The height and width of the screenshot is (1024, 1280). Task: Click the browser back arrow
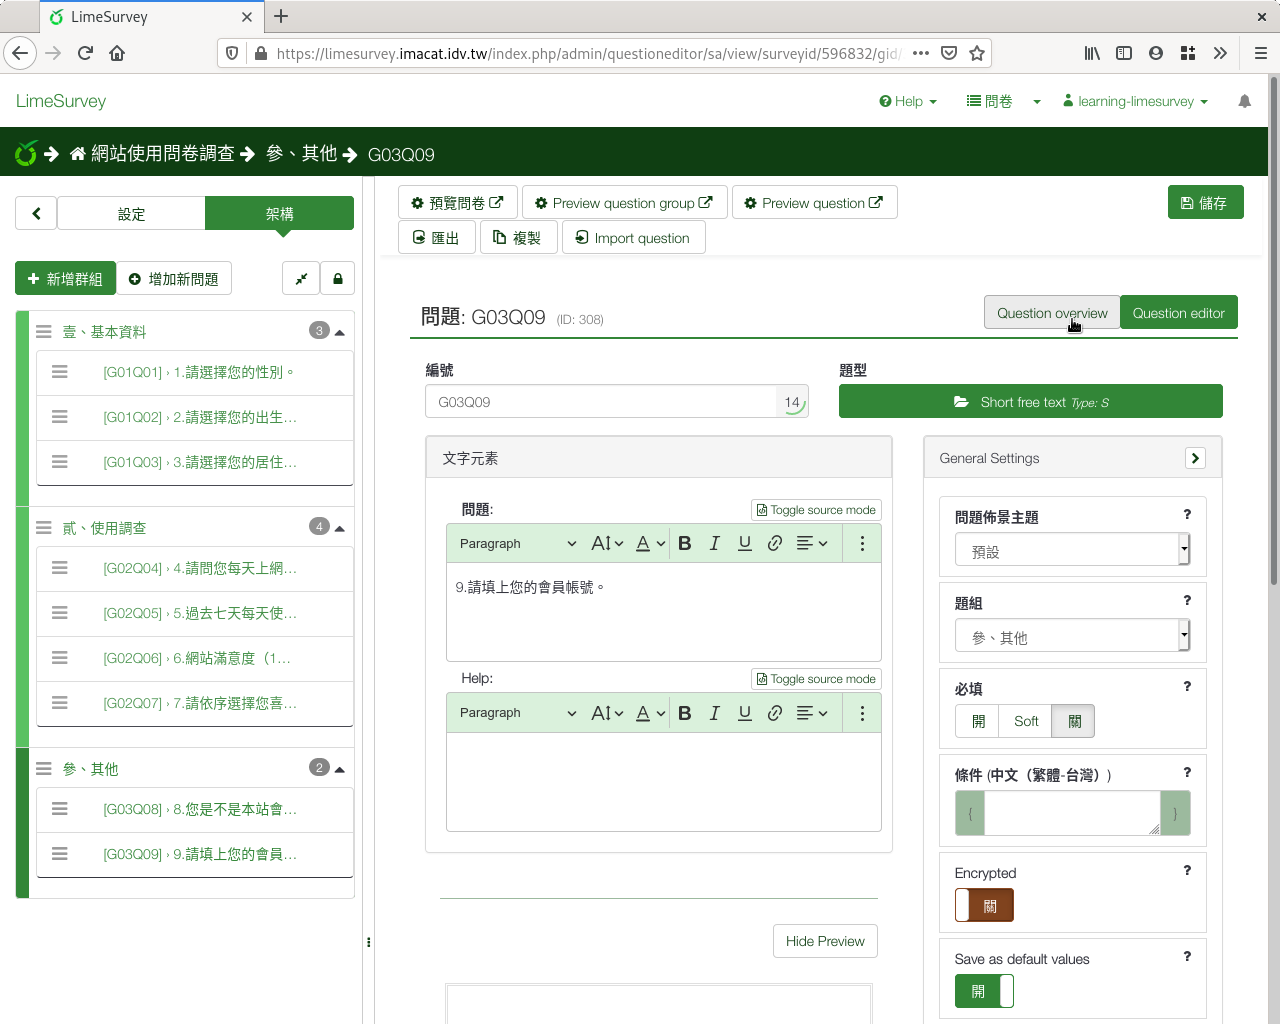pyautogui.click(x=20, y=53)
